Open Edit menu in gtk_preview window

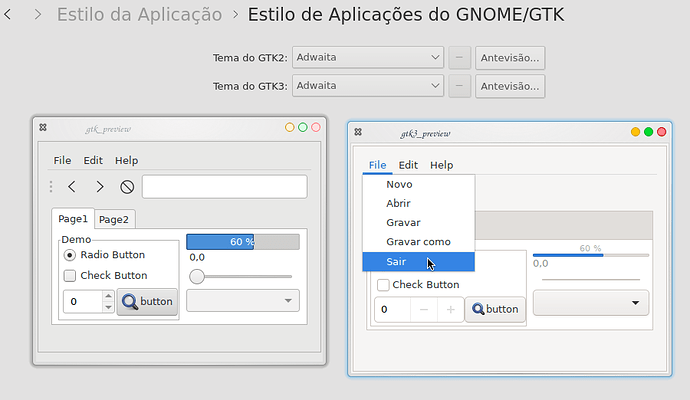coord(93,161)
